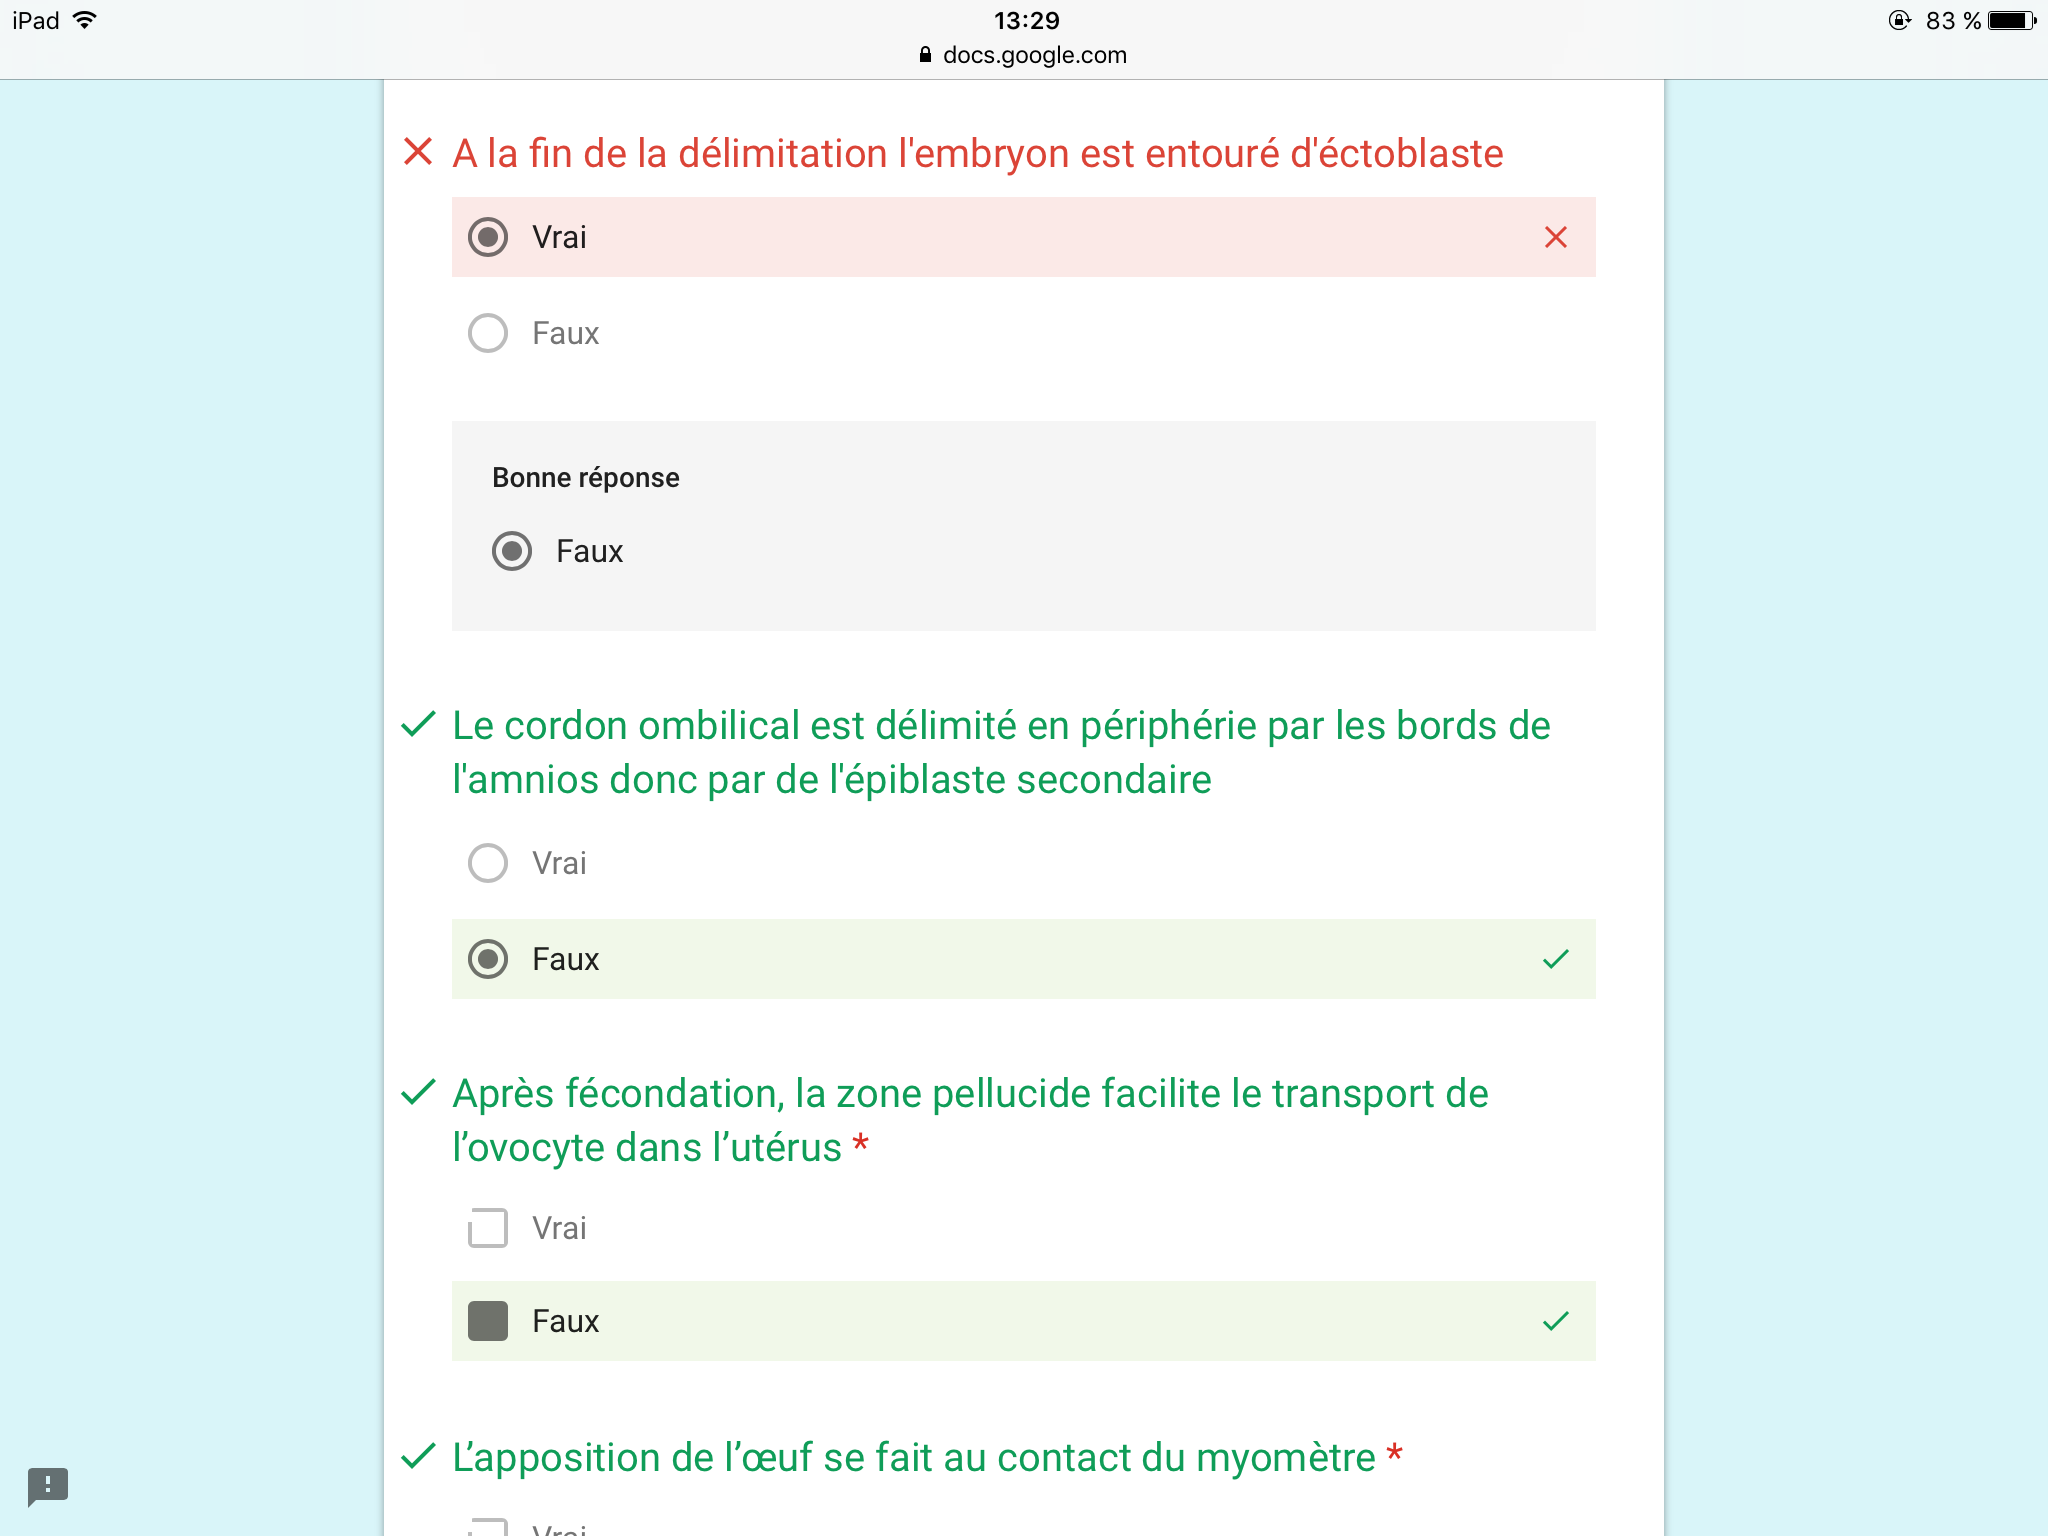Tap the padlock icon in the address bar
Image resolution: width=2048 pixels, height=1536 pixels.
[x=925, y=55]
